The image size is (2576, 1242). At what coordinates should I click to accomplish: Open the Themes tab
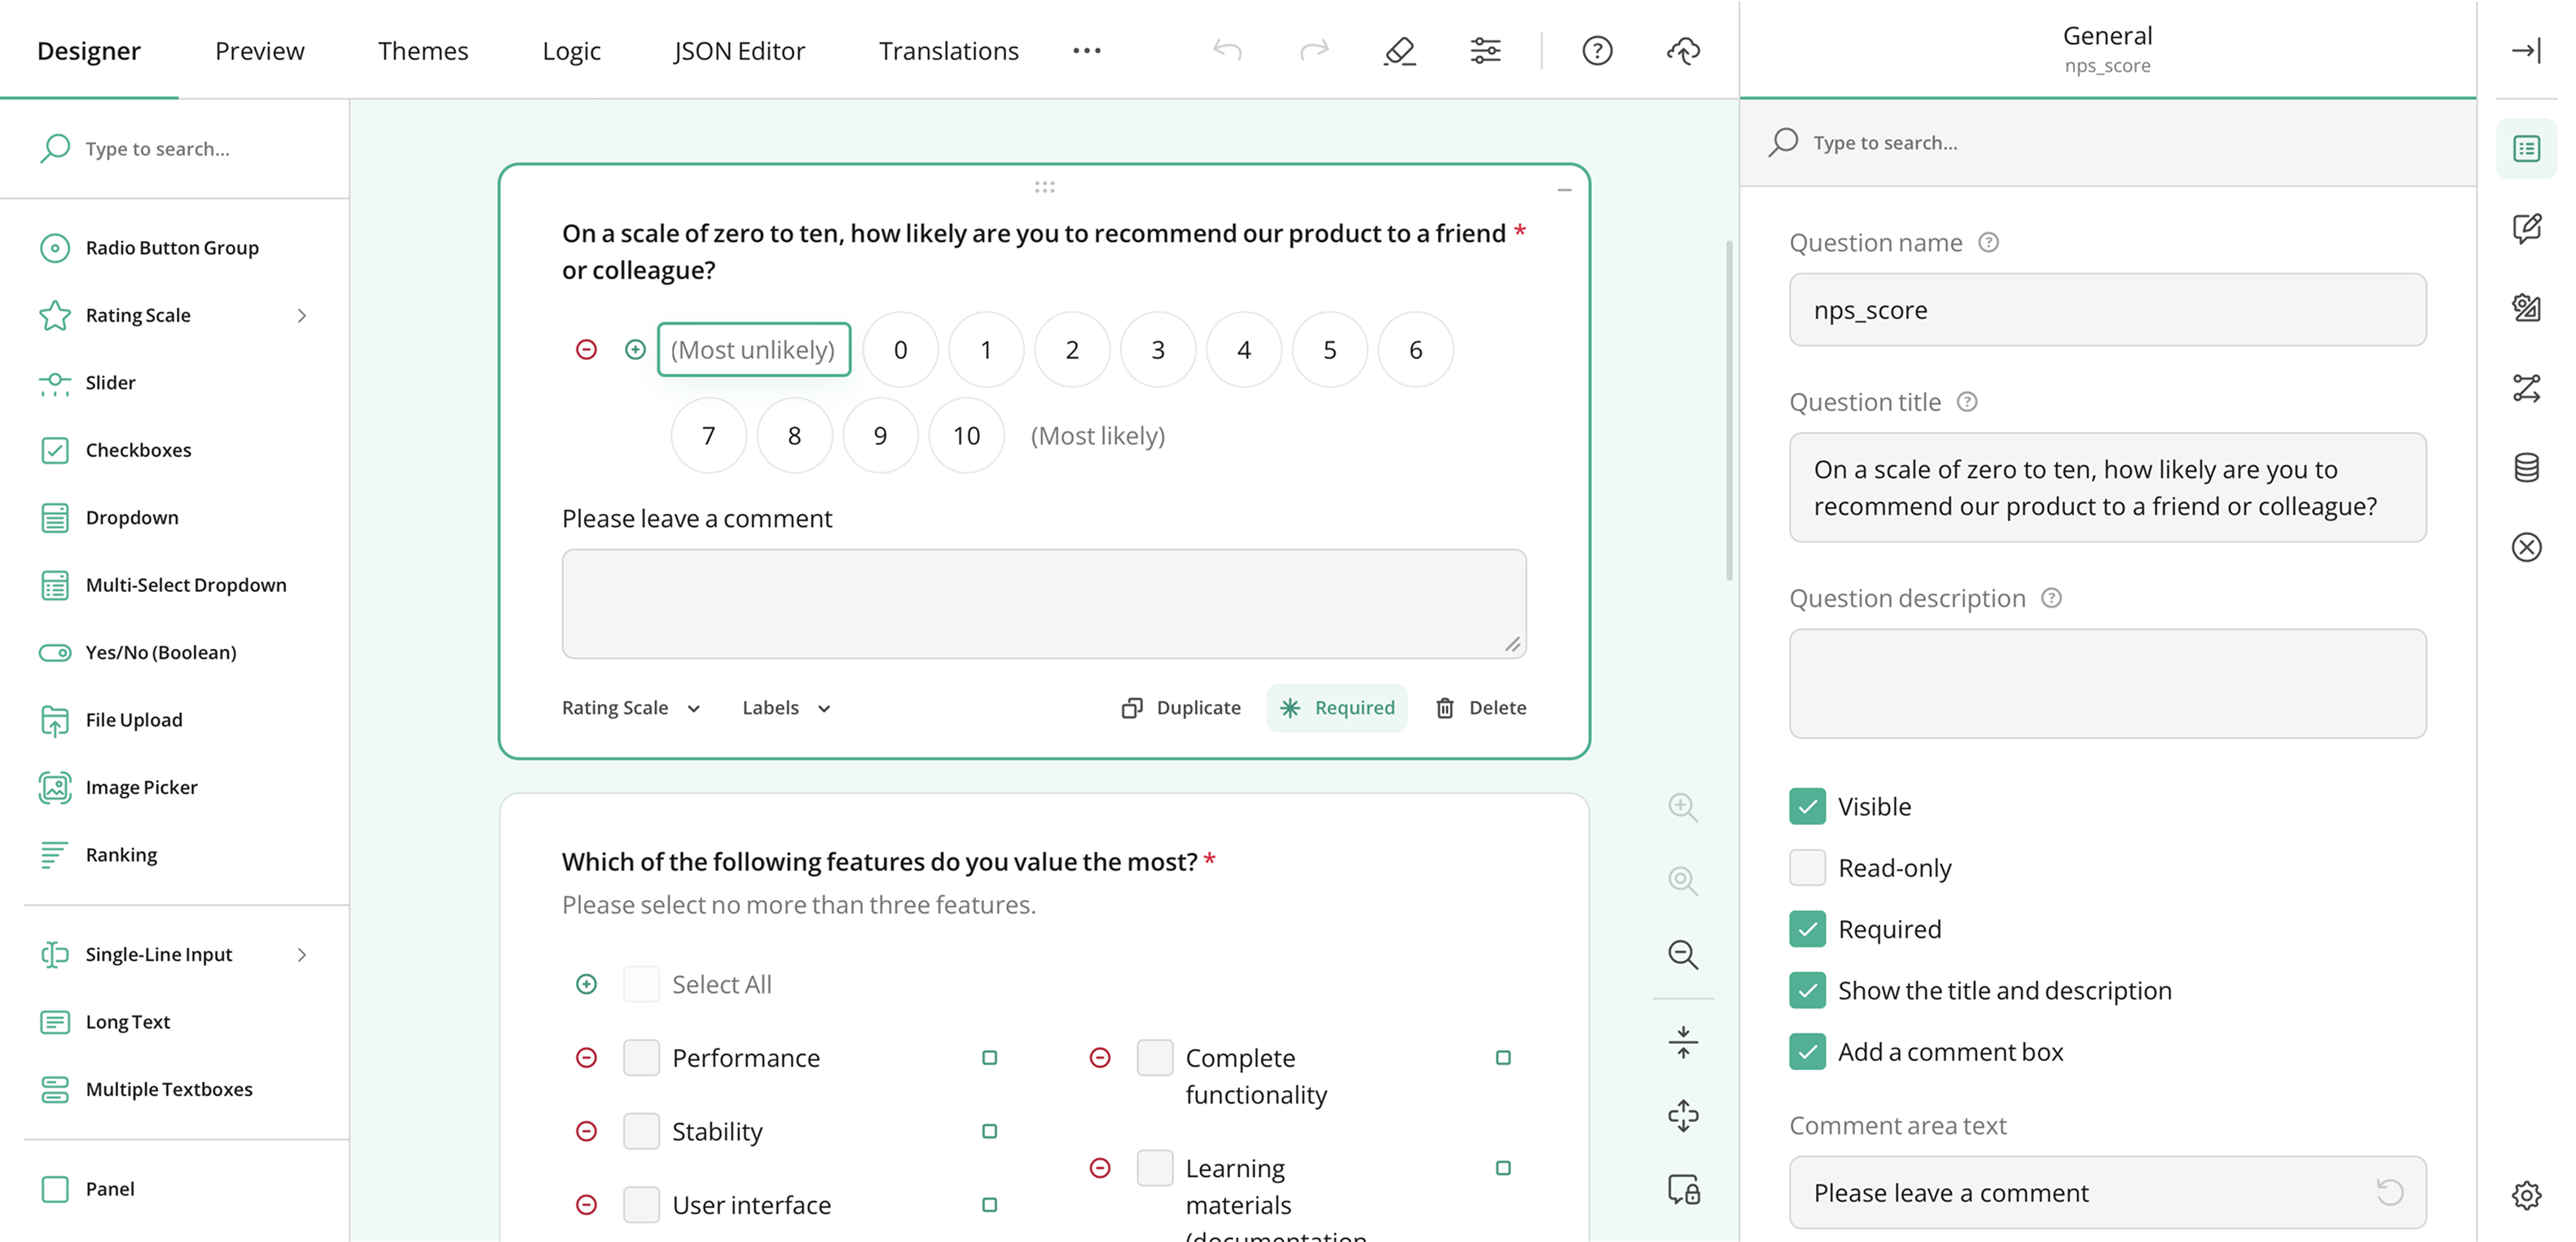point(423,50)
